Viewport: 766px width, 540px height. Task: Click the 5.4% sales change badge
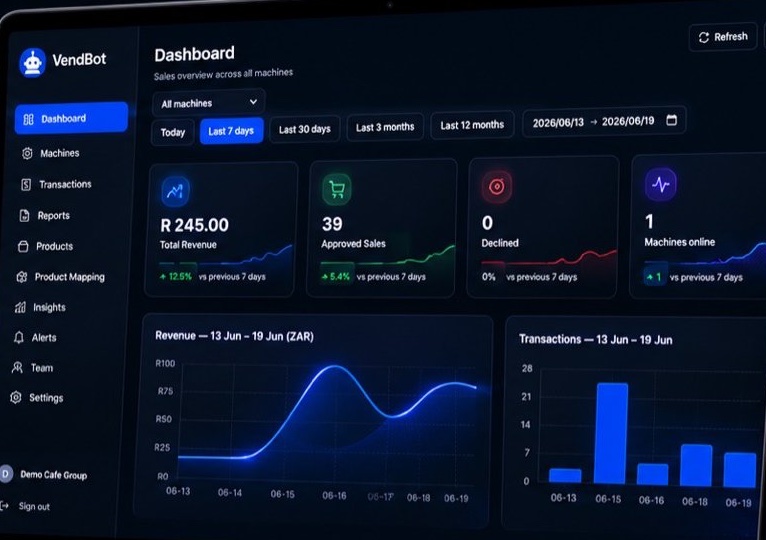coord(336,277)
